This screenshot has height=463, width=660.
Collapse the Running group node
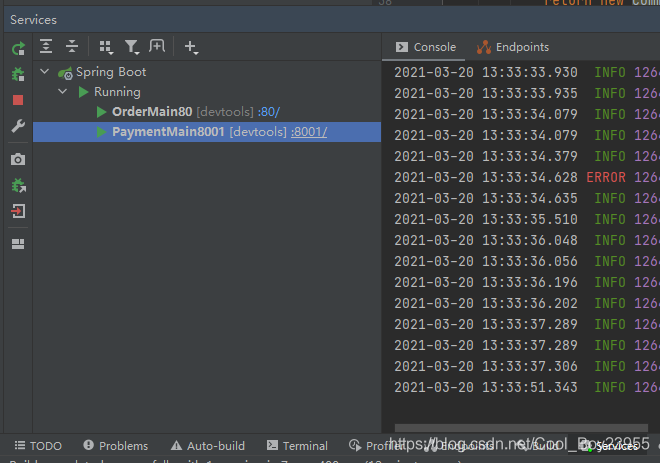pos(62,91)
